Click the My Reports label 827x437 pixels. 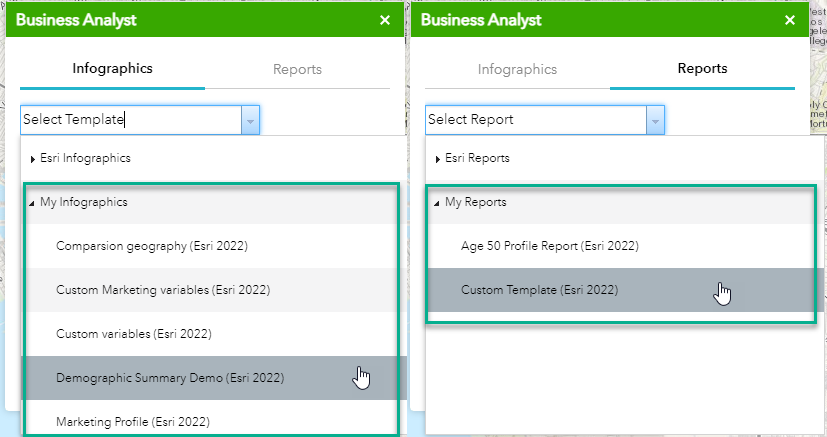point(476,202)
